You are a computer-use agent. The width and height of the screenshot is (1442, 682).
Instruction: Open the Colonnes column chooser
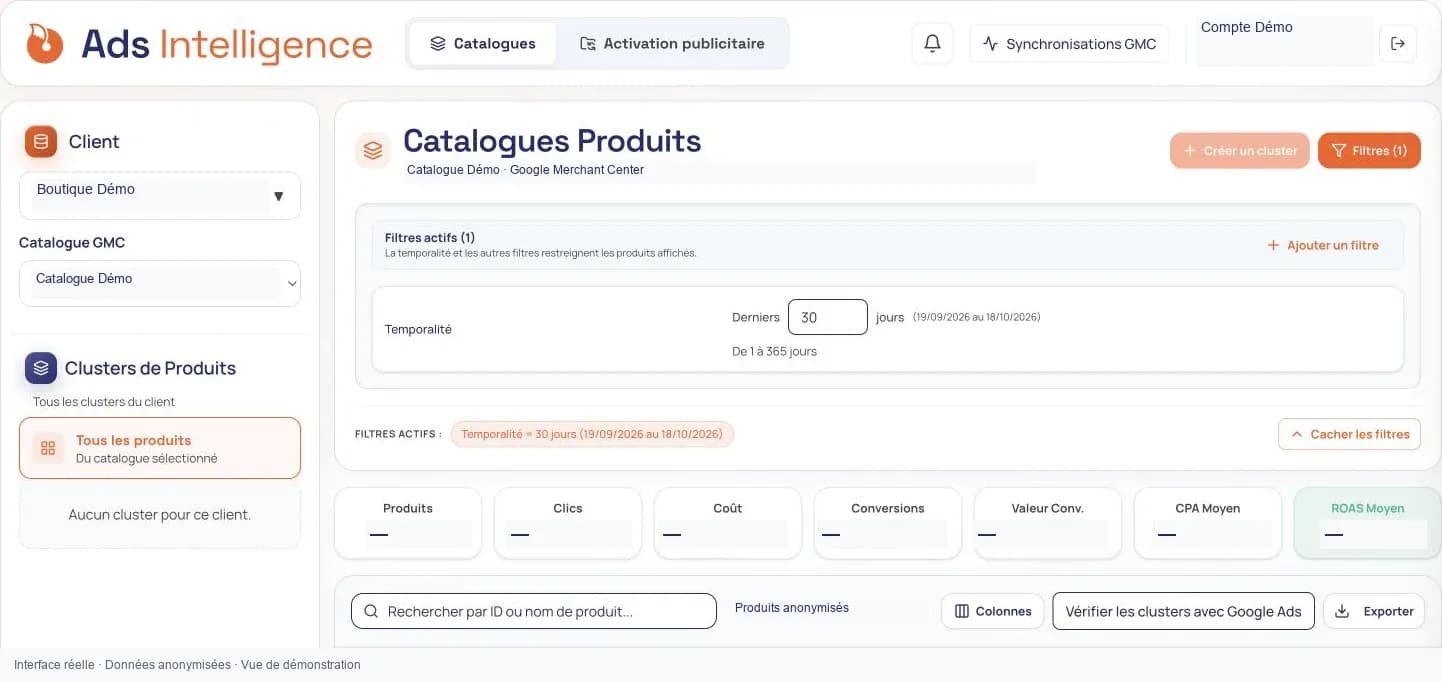(993, 611)
